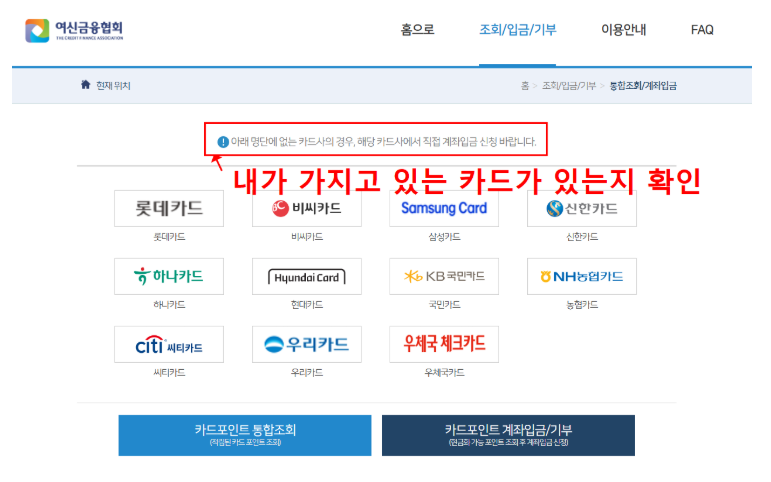Click the 카드포인트 통합조회 button

245,435
